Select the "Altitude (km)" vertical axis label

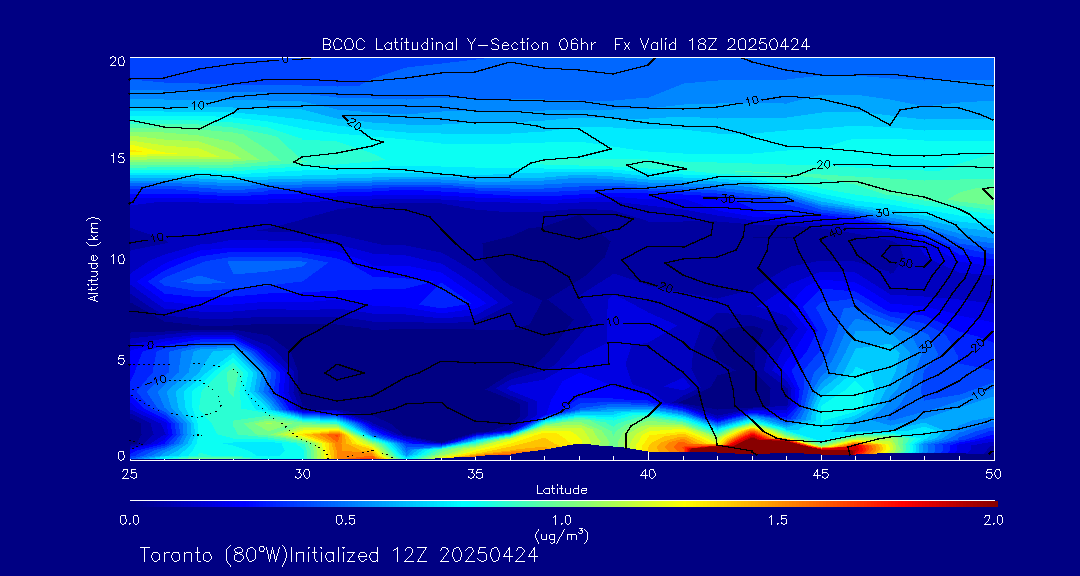click(x=92, y=258)
